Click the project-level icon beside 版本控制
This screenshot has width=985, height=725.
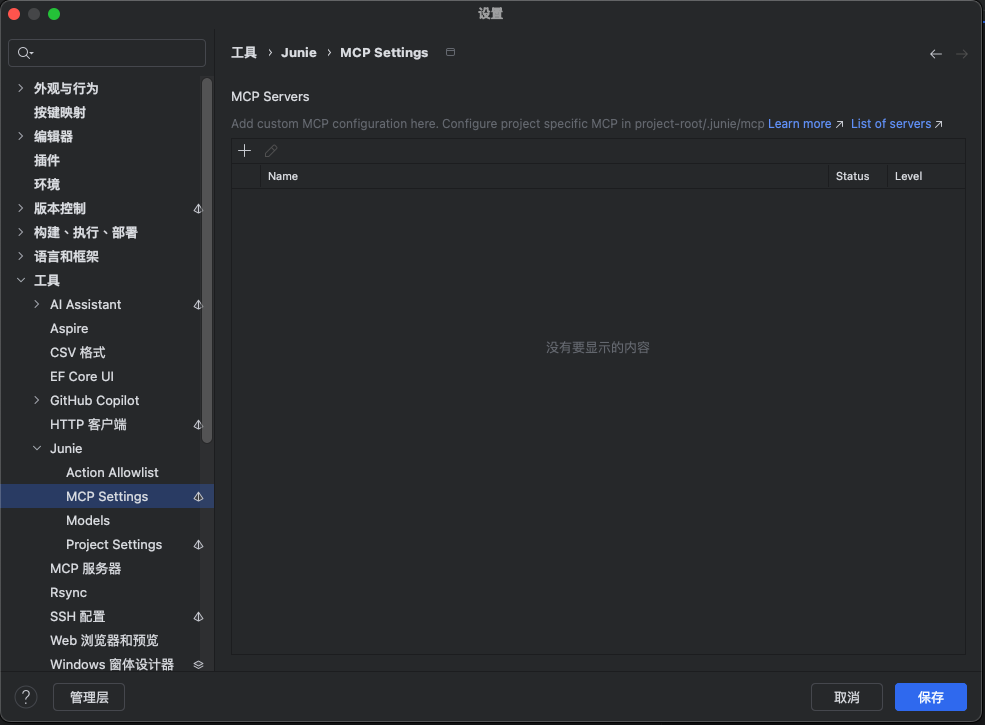(x=198, y=209)
